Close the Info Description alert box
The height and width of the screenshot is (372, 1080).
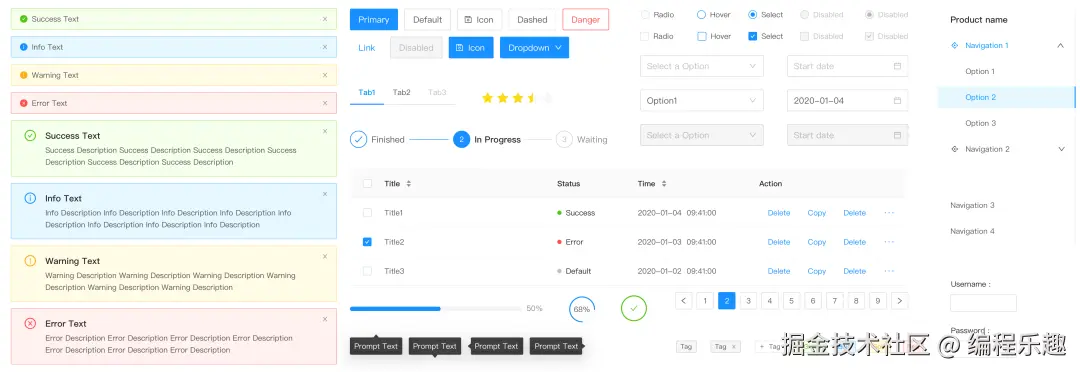[x=325, y=194]
